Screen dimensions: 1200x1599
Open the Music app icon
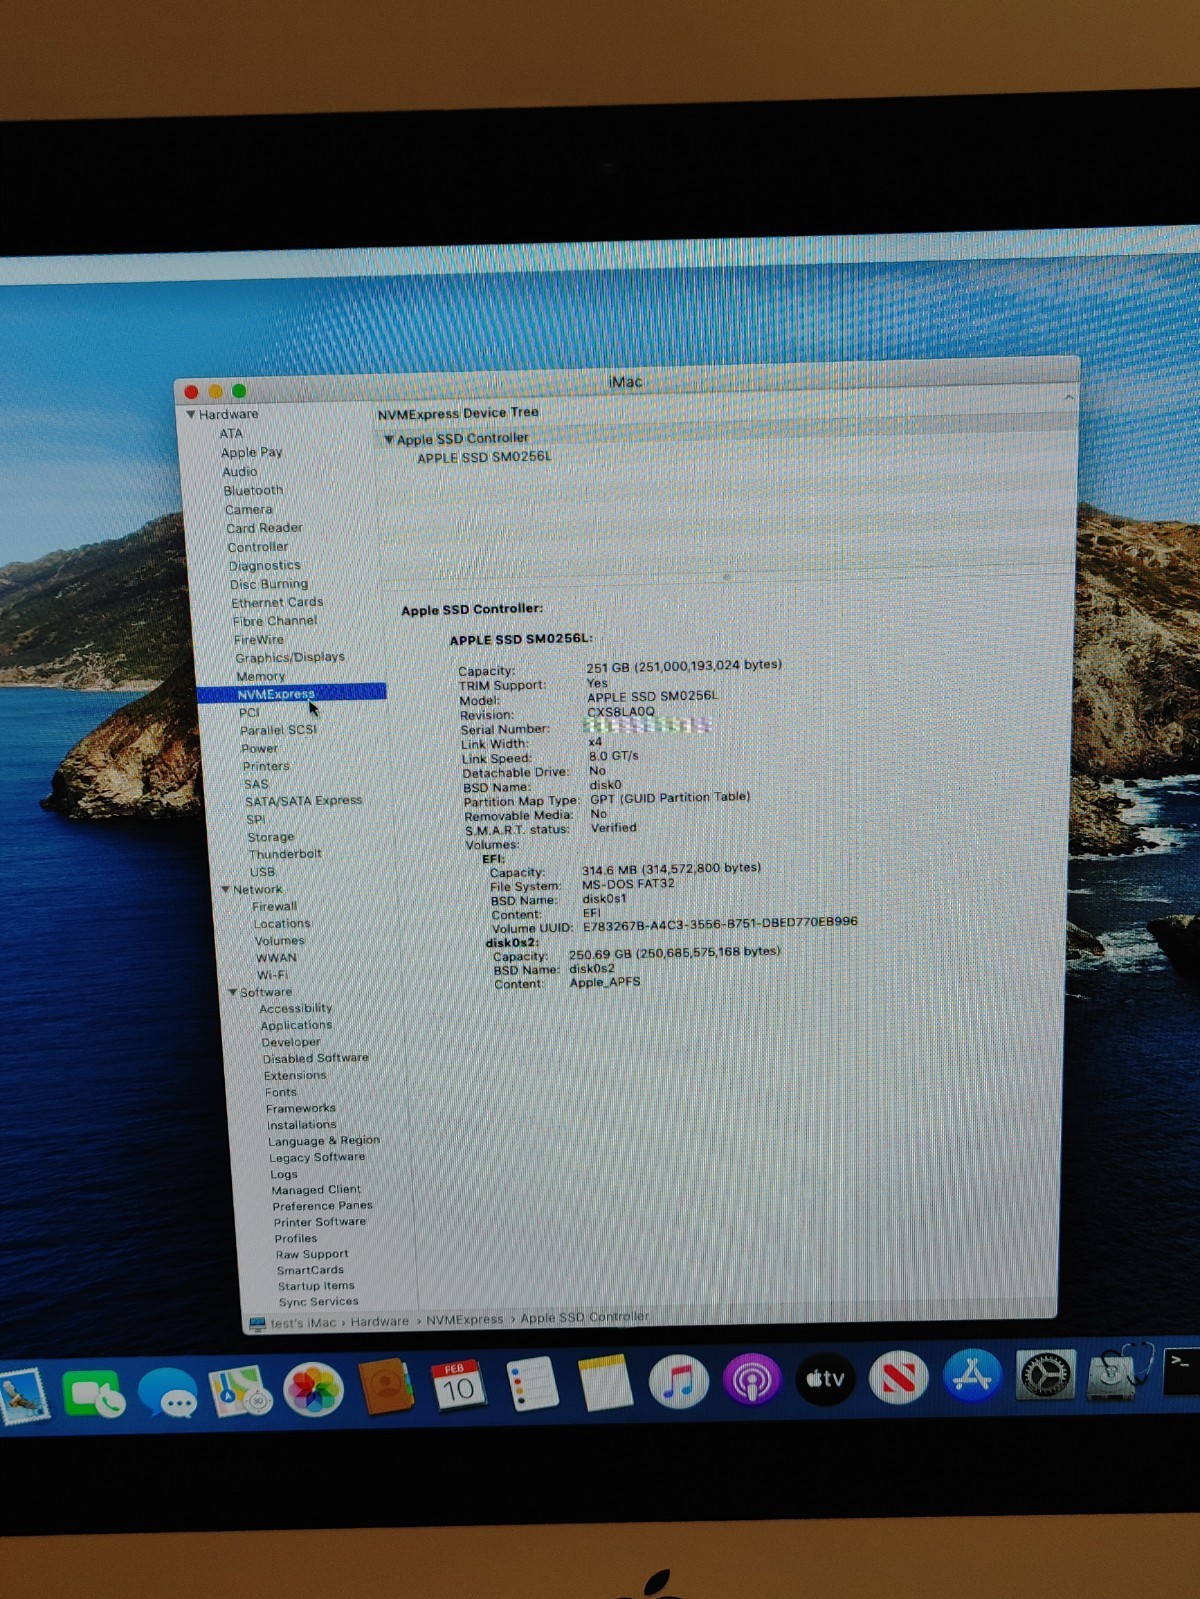pos(678,1383)
